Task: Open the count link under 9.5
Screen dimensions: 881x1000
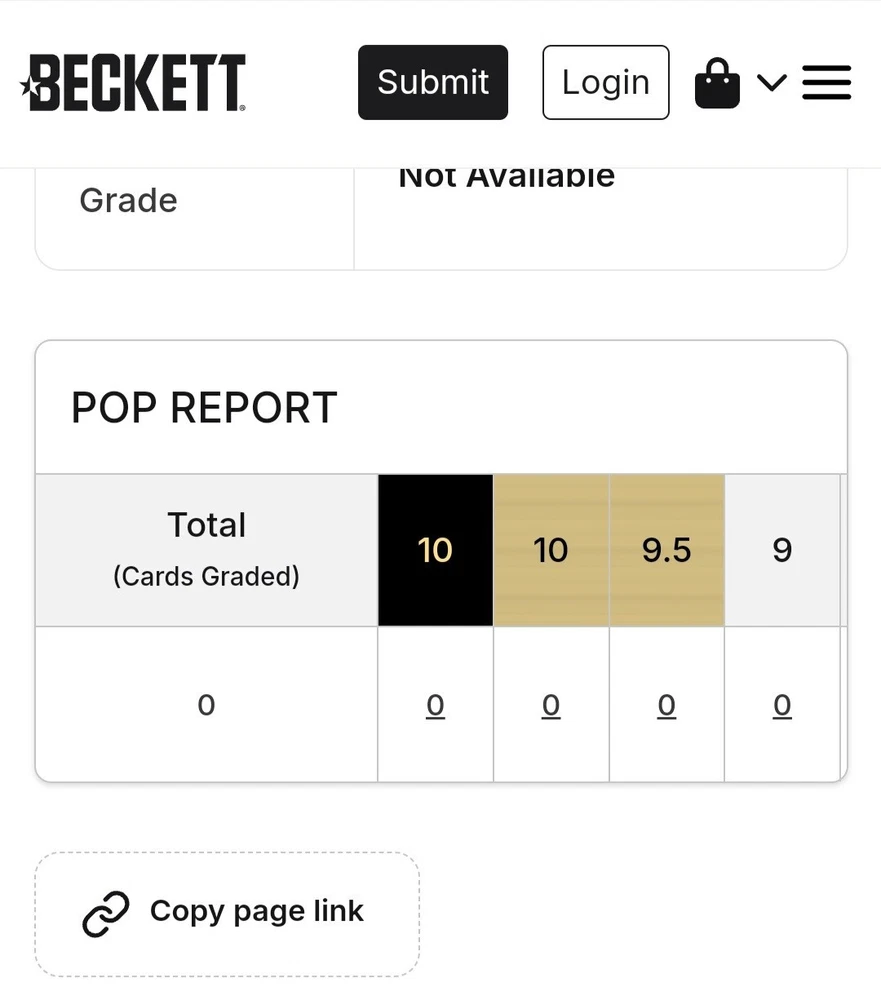Action: click(x=666, y=706)
